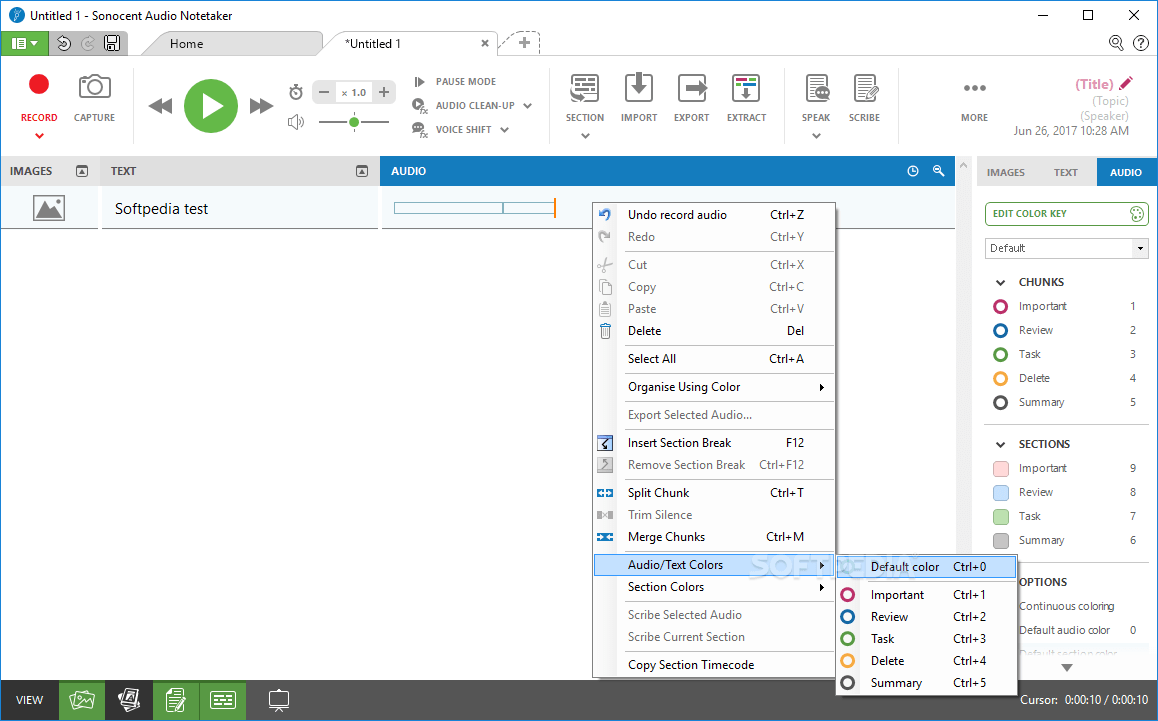The image size is (1158, 721).
Task: Click the Edit Color Key button
Action: [x=1066, y=213]
